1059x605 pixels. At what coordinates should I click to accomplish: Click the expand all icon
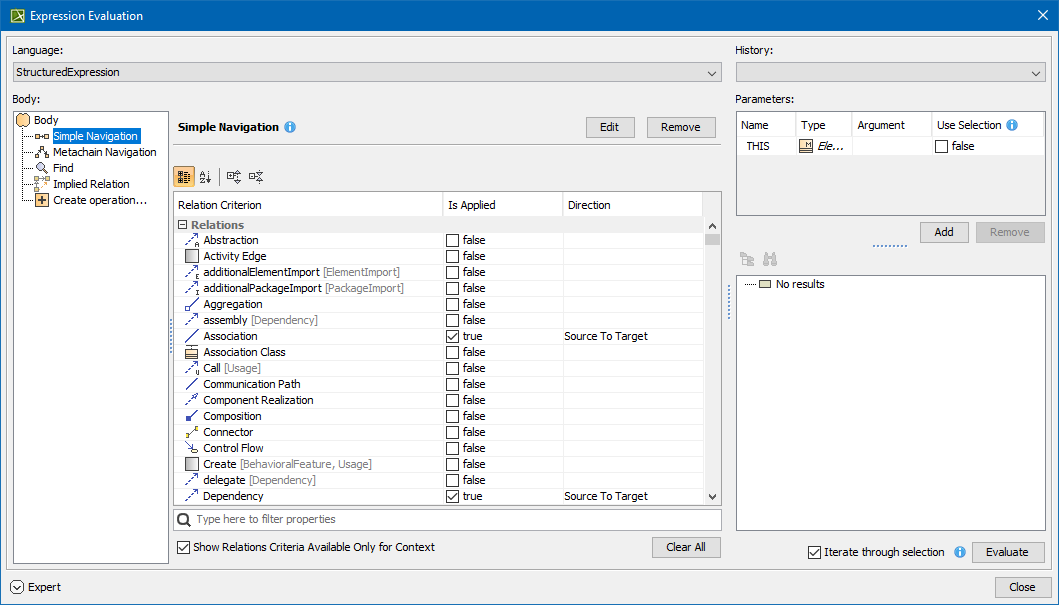pos(234,177)
